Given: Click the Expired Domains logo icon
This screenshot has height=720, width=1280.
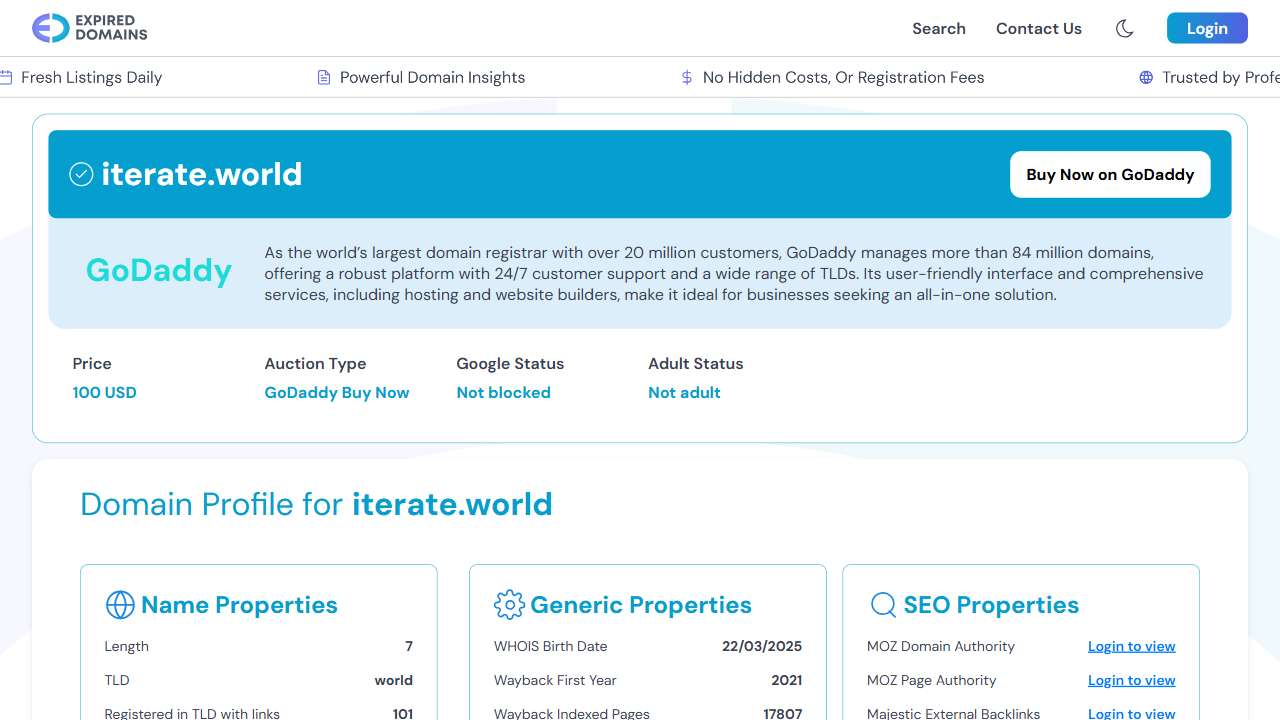Looking at the screenshot, I should (48, 28).
